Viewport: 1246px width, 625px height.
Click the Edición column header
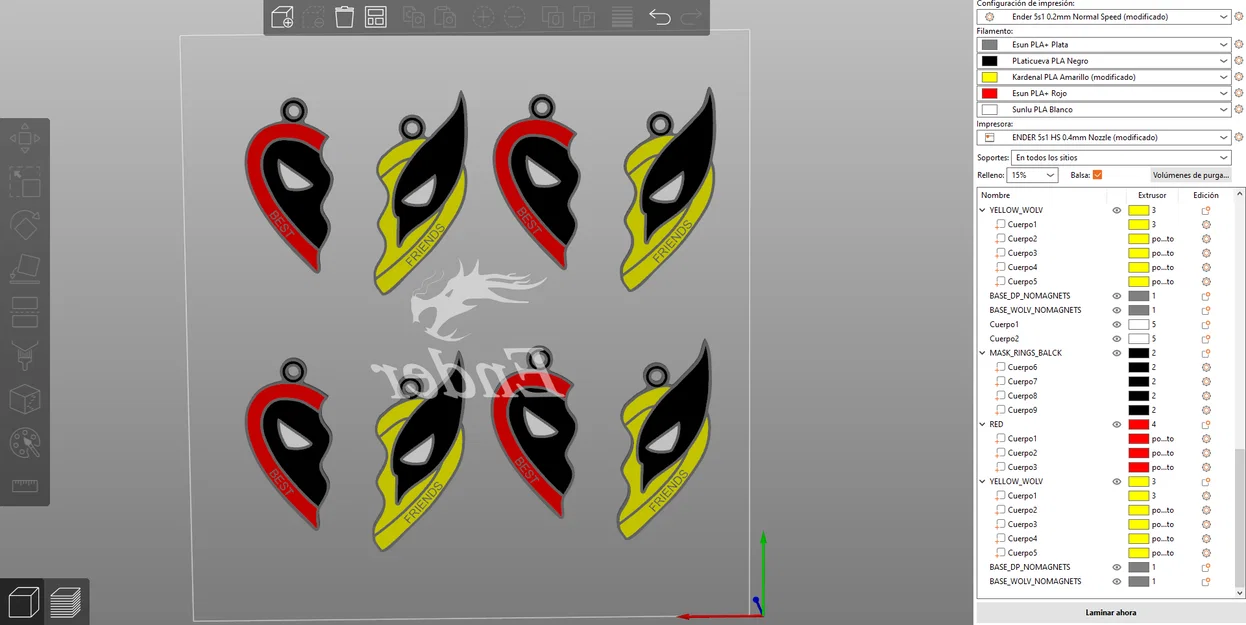tap(1206, 196)
